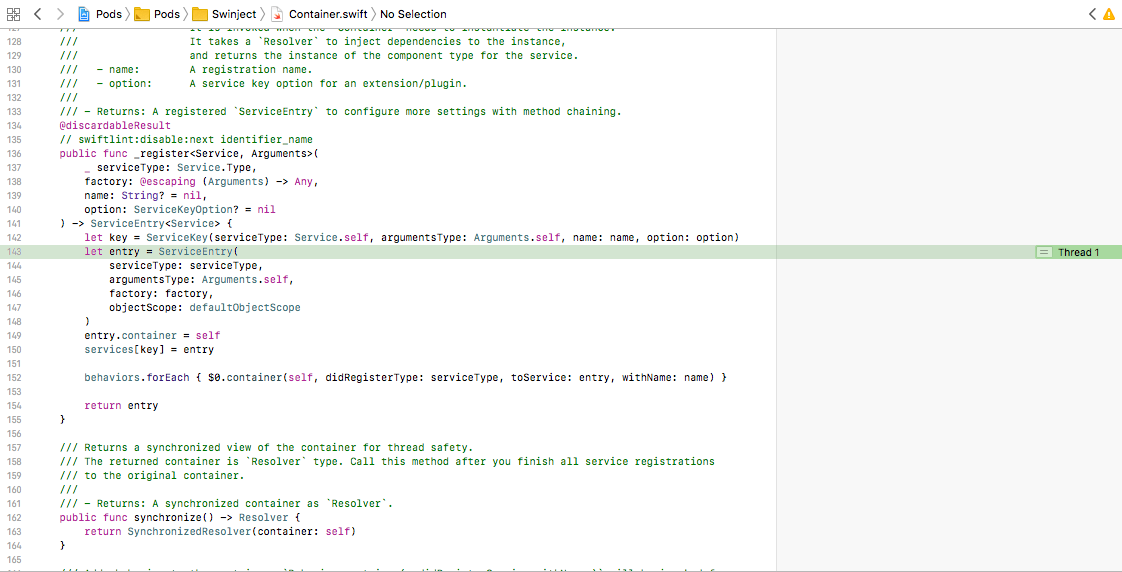This screenshot has width=1122, height=572.
Task: Jump to previous issue arrow
Action: click(1092, 14)
